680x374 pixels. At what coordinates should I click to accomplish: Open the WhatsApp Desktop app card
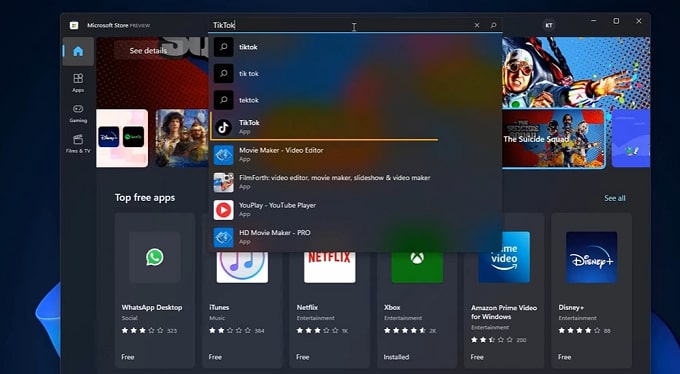[154, 290]
